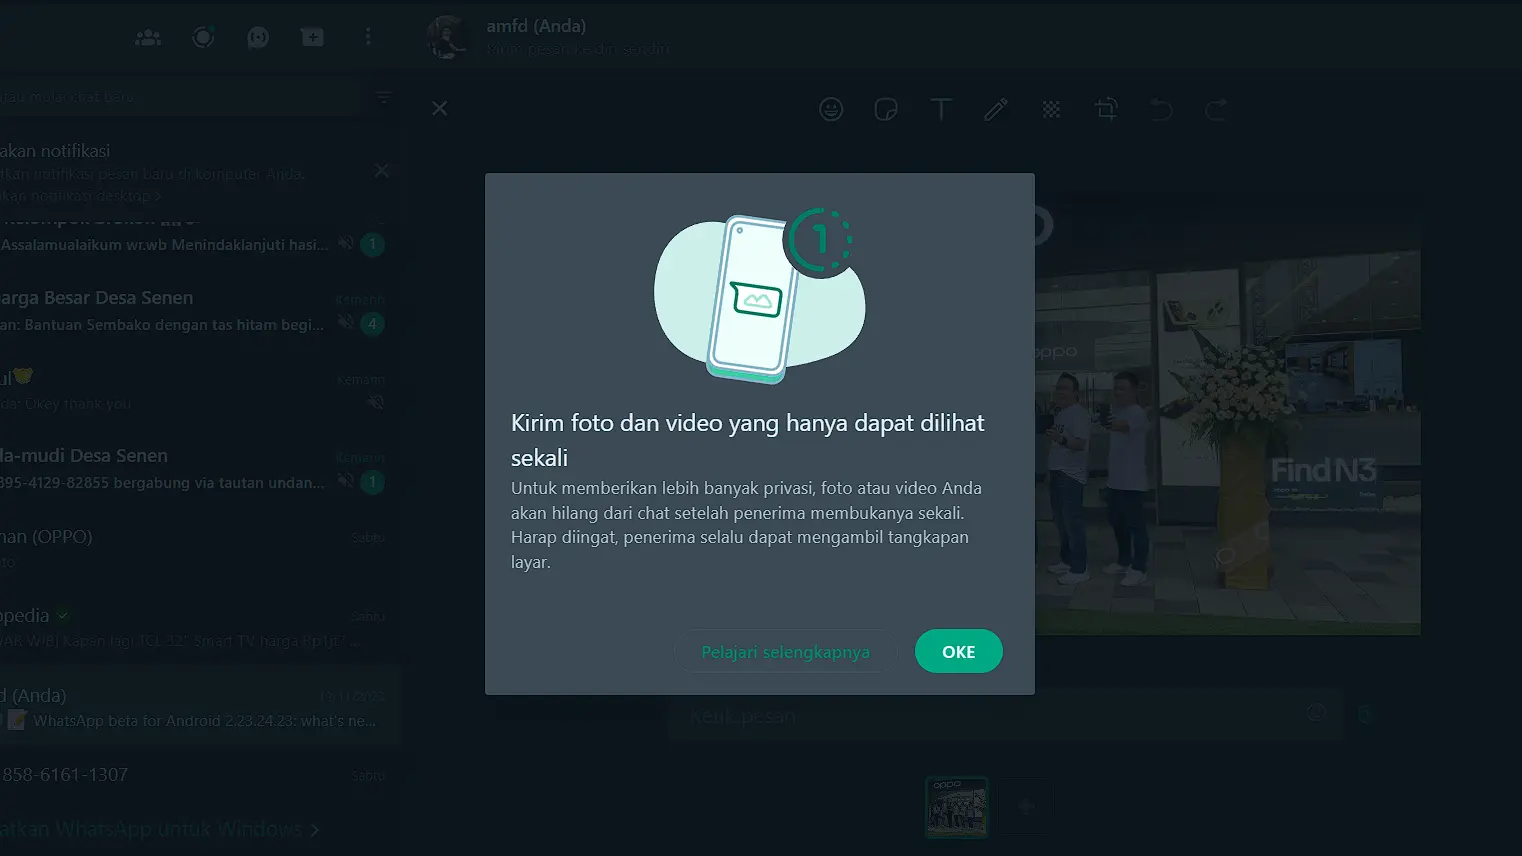Image resolution: width=1522 pixels, height=856 pixels.
Task: Open the emoji picker in the image editor
Action: tap(830, 109)
